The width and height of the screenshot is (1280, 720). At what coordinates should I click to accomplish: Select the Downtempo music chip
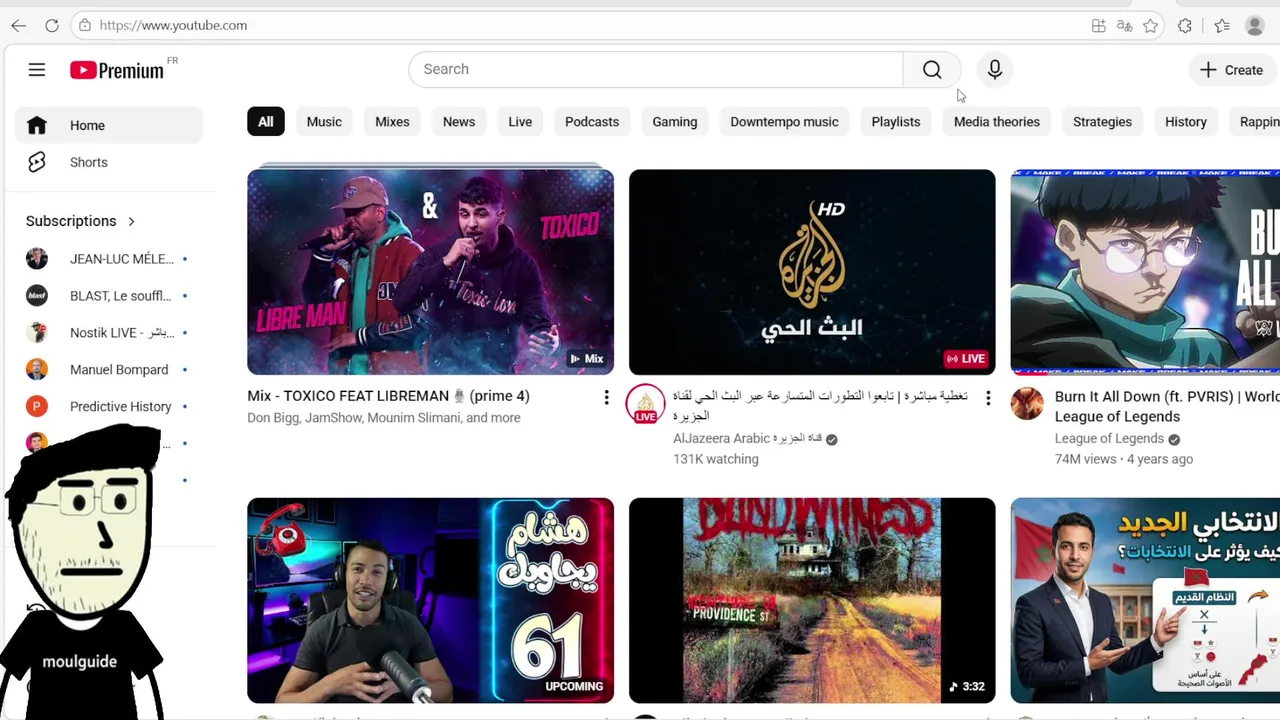[x=784, y=122]
